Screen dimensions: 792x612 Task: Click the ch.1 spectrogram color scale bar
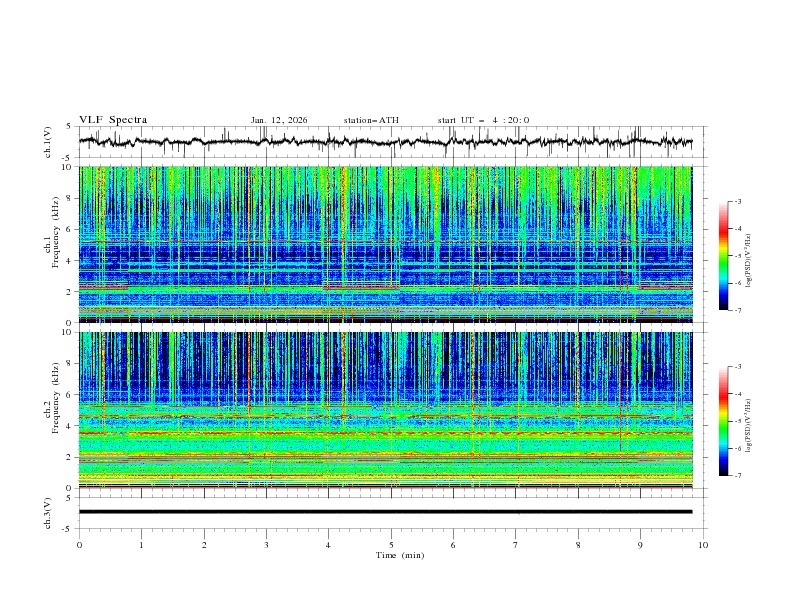coord(723,256)
